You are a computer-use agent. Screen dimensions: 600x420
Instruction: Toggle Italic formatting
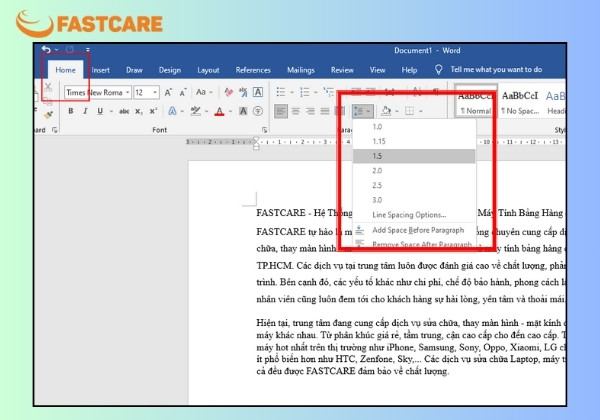(x=85, y=111)
